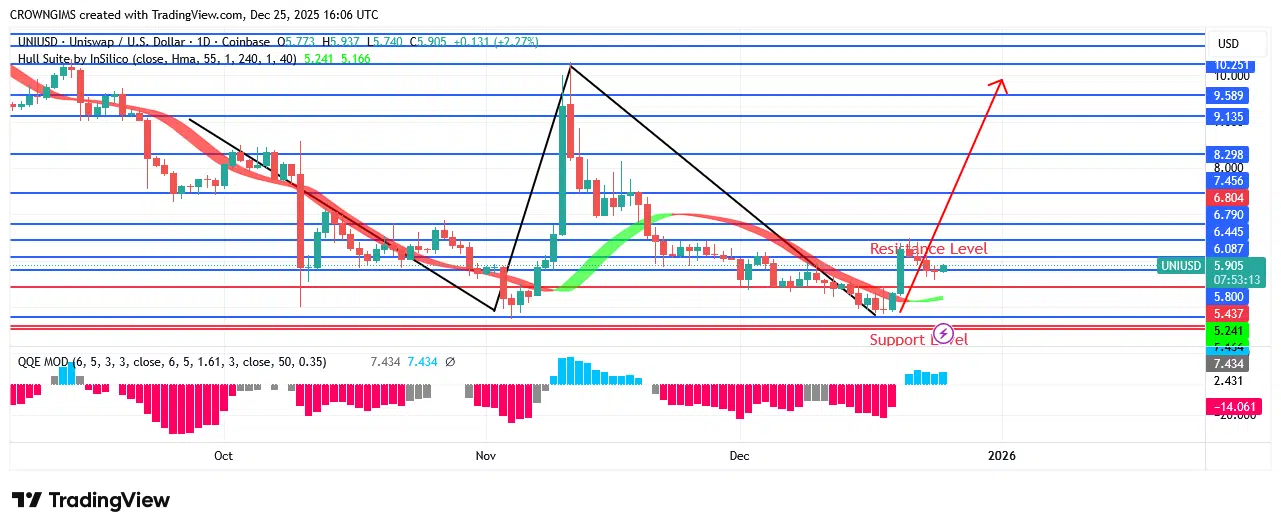
Task: Click the Resistance Level text label
Action: [x=928, y=248]
